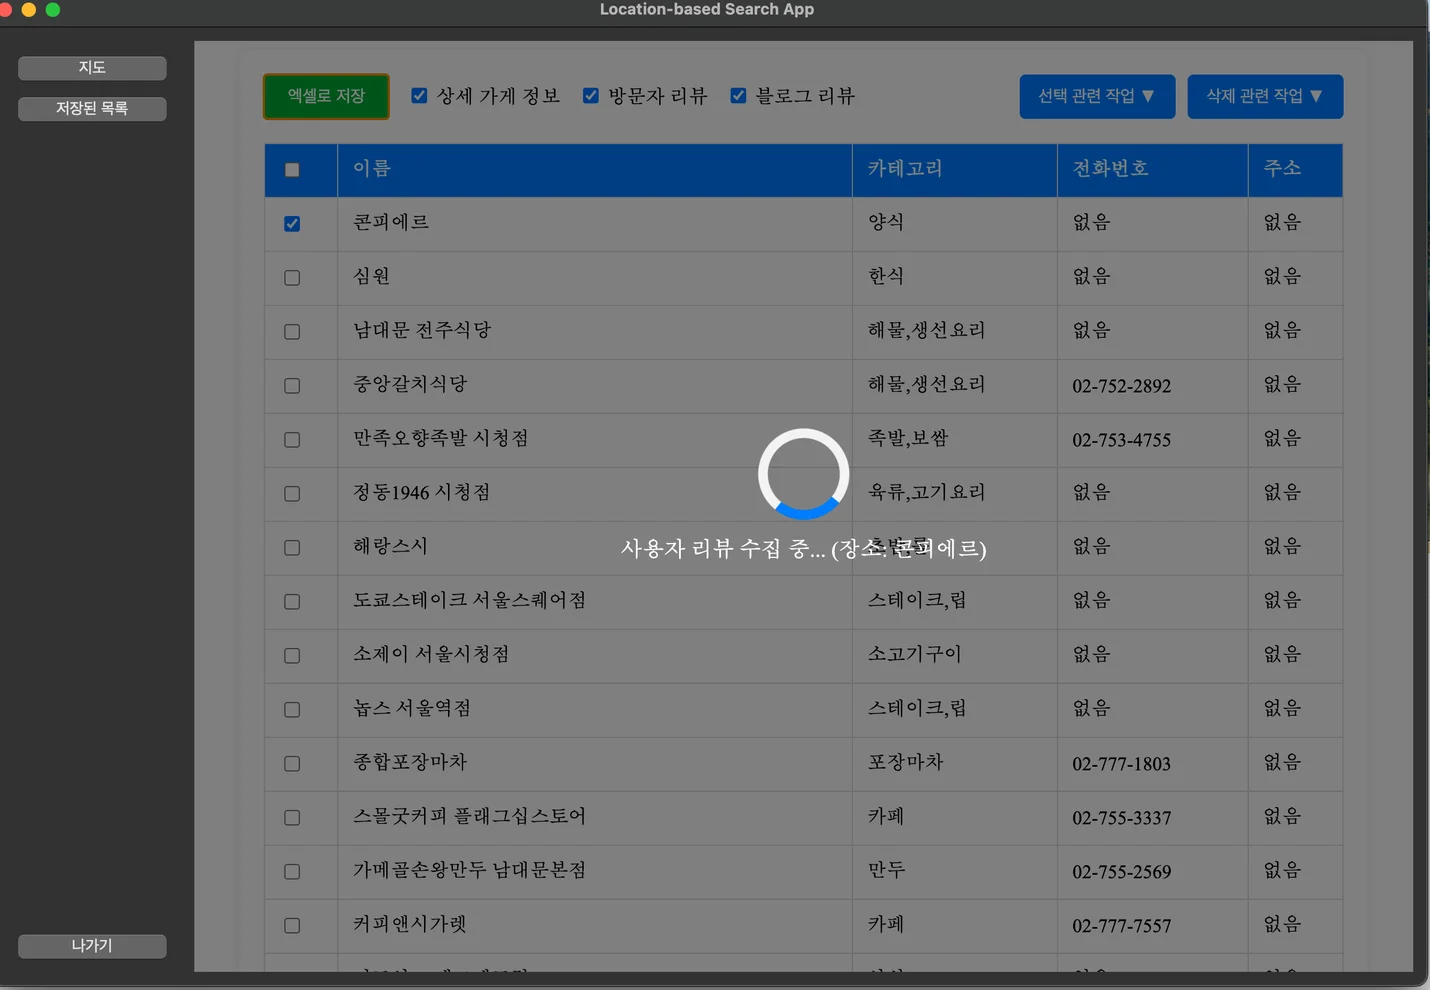The height and width of the screenshot is (990, 1430).
Task: Click the 엑셀로 저장 button
Action: [x=326, y=96]
